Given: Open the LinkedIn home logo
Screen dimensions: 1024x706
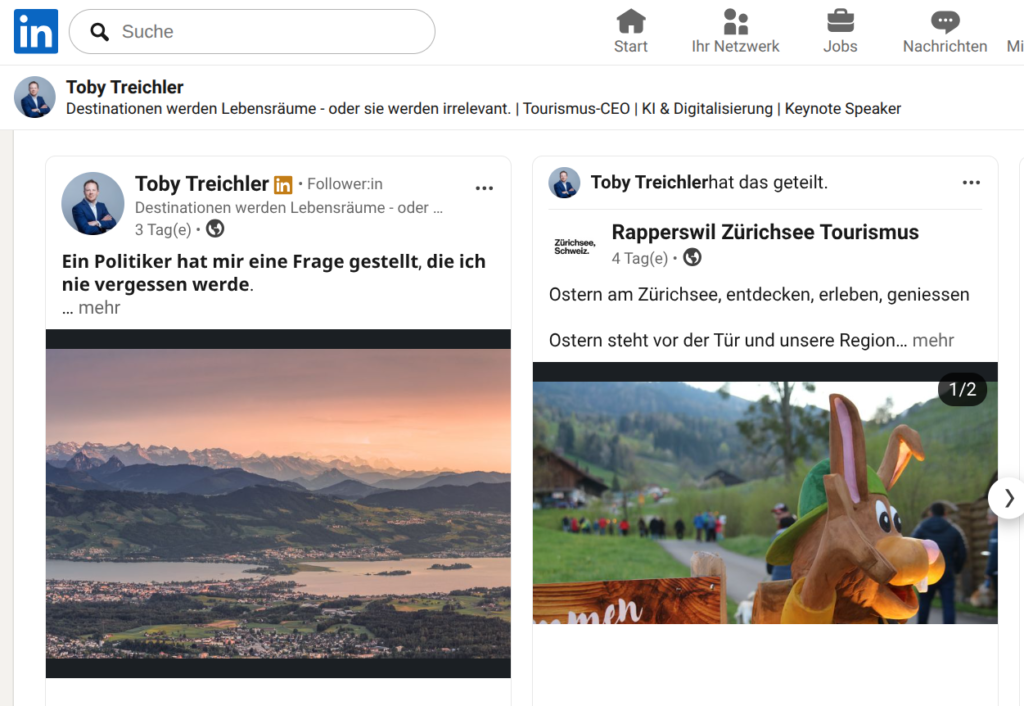Looking at the screenshot, I should 36,31.
